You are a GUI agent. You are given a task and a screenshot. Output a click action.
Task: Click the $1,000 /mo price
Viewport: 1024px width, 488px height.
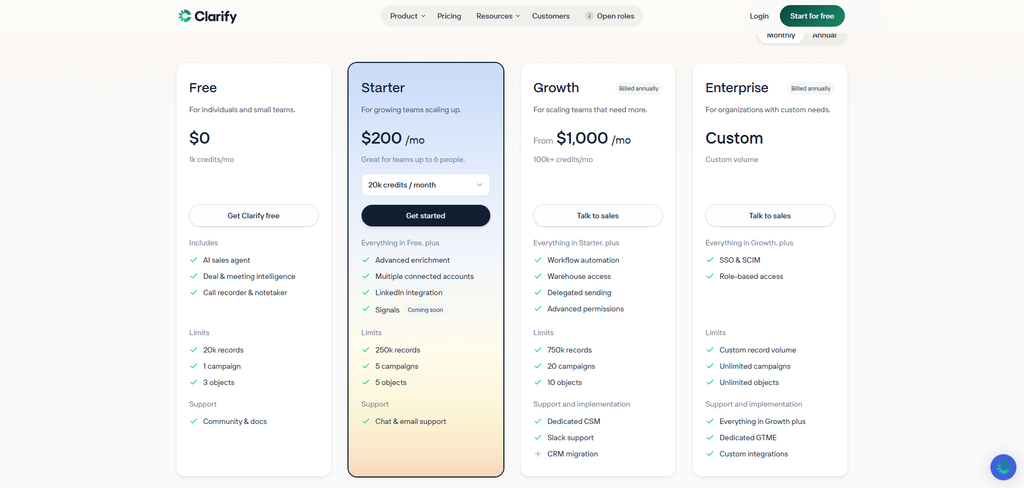(594, 138)
